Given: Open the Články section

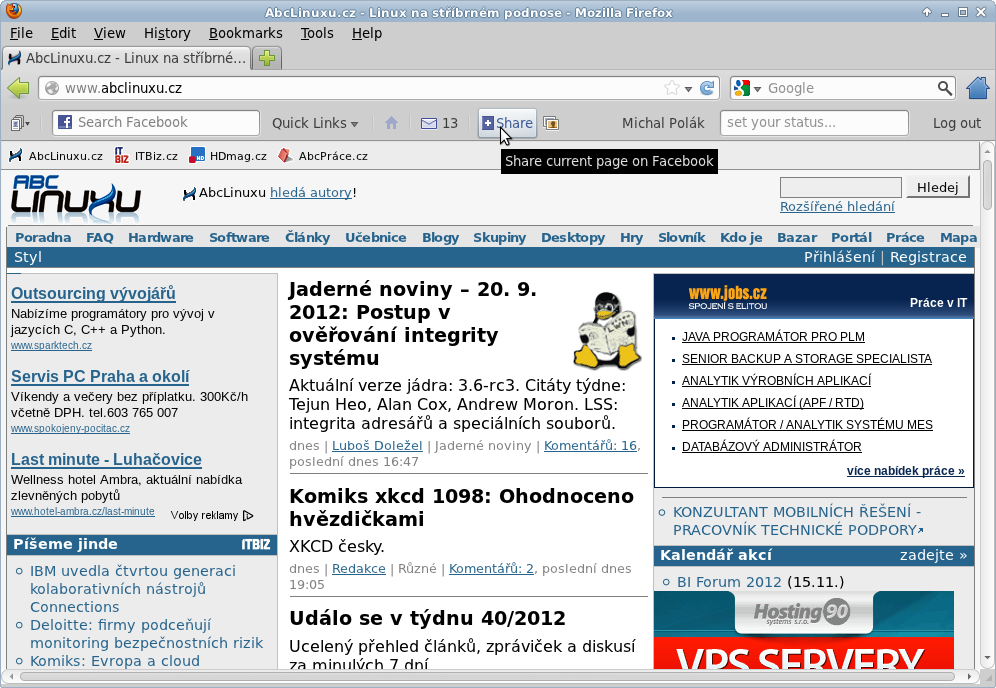Looking at the screenshot, I should point(307,238).
